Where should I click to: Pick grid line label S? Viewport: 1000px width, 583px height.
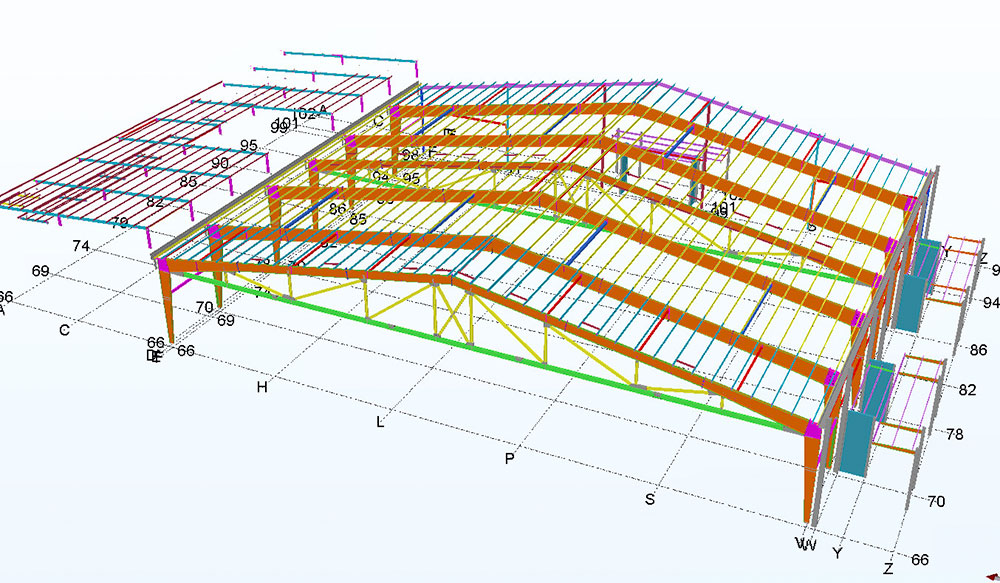click(x=650, y=499)
